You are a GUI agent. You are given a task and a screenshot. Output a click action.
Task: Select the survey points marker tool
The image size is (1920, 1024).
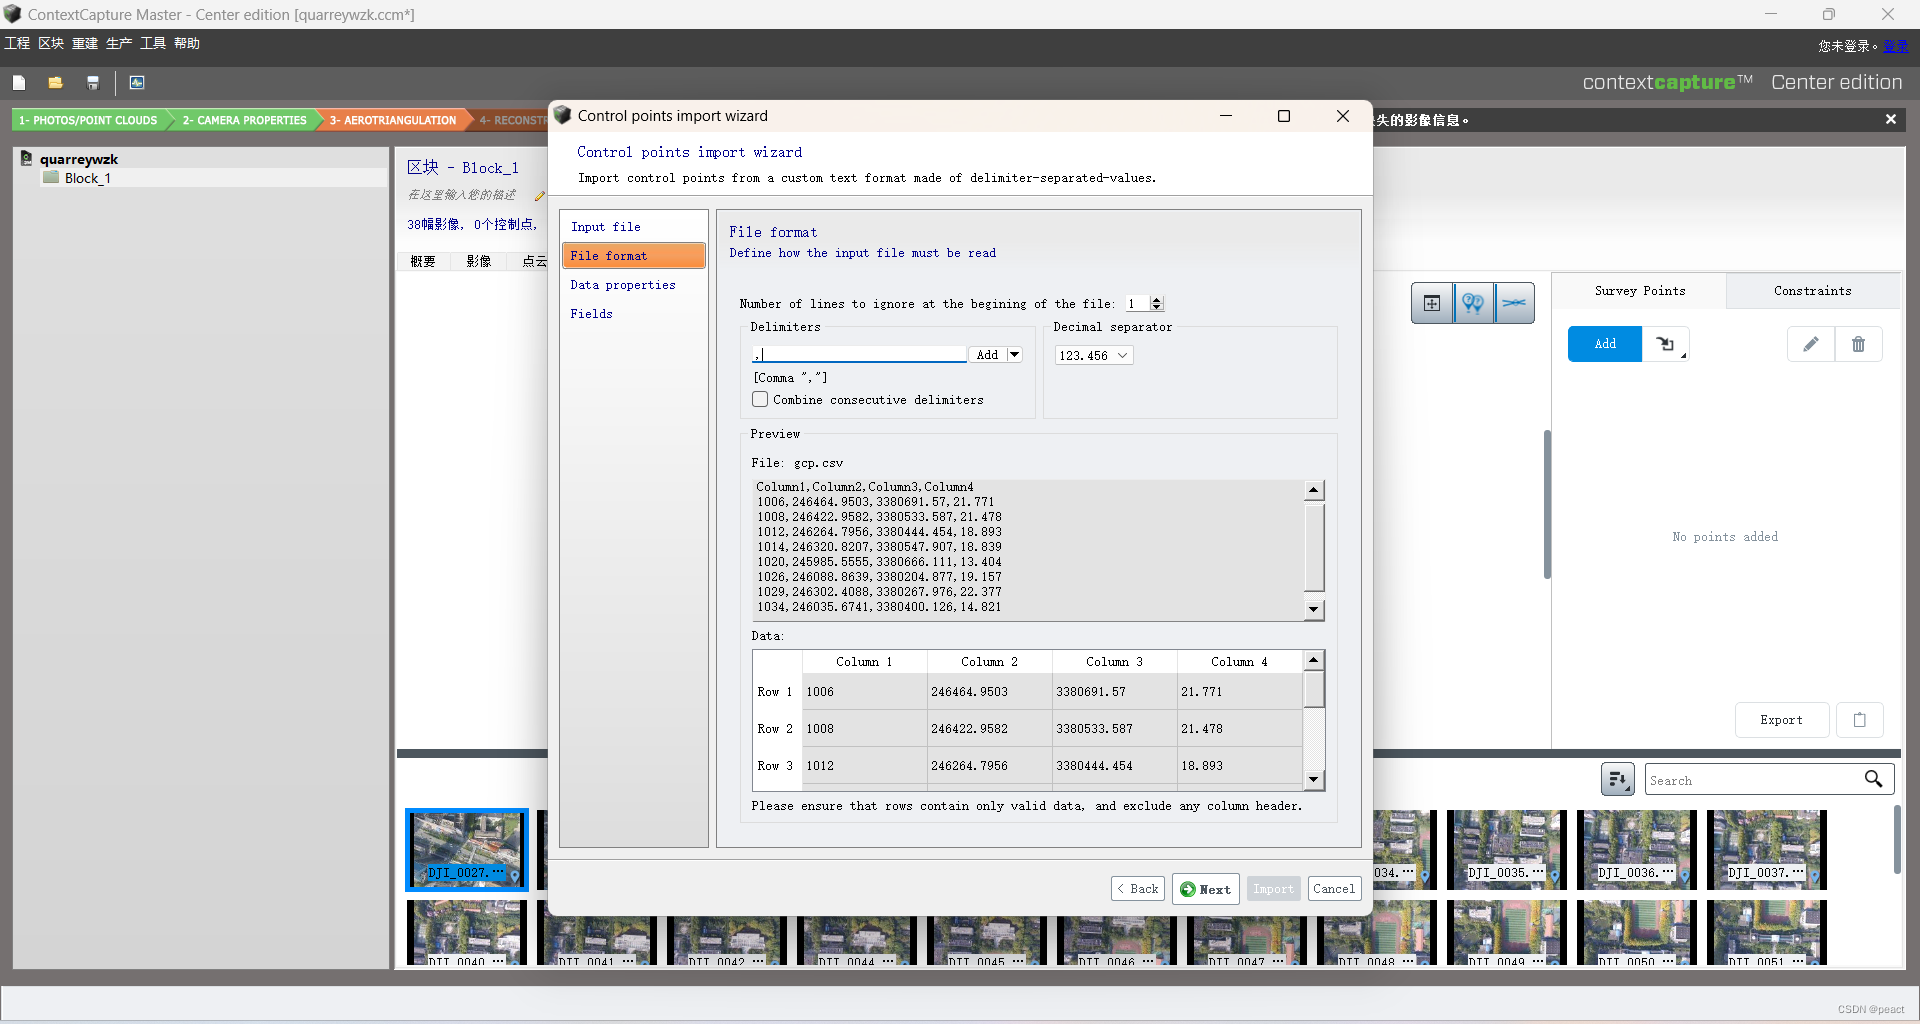tap(1473, 303)
